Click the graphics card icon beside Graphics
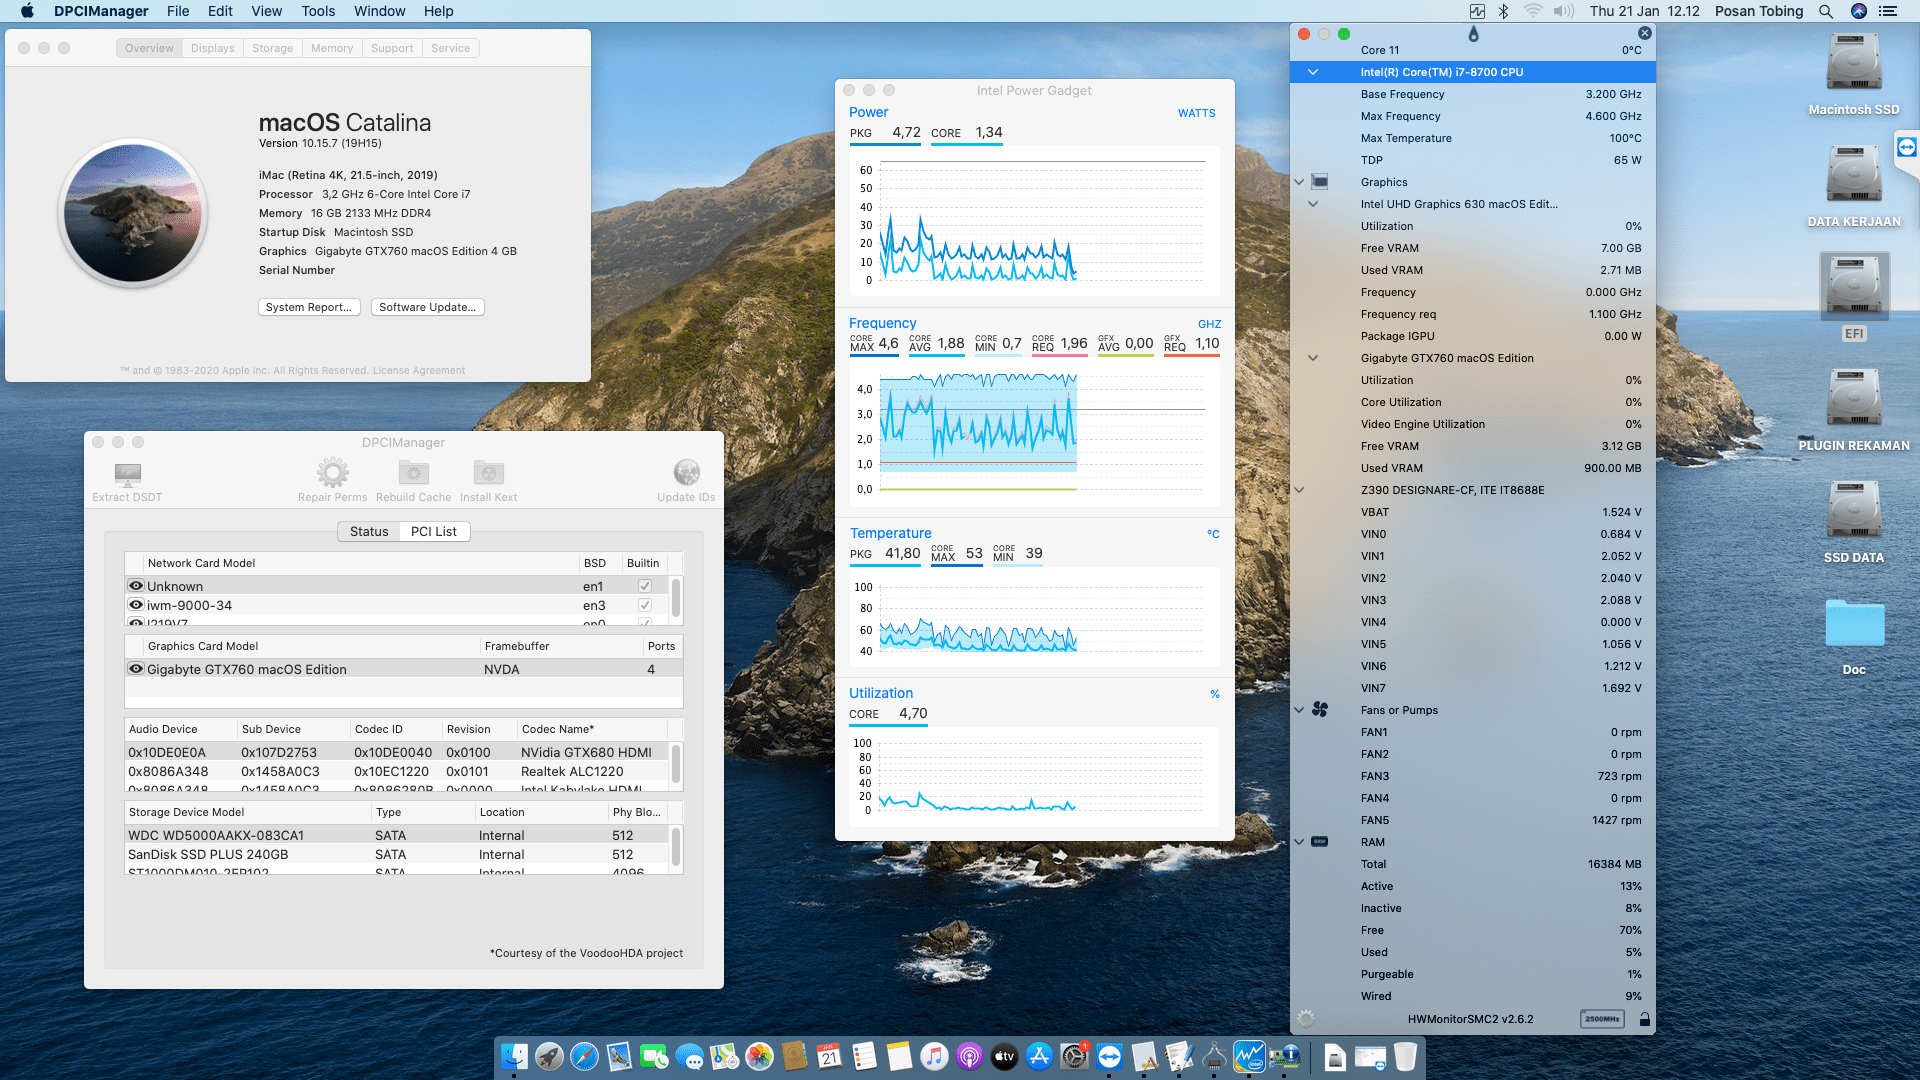Screen dimensions: 1920x1080 click(x=1320, y=182)
